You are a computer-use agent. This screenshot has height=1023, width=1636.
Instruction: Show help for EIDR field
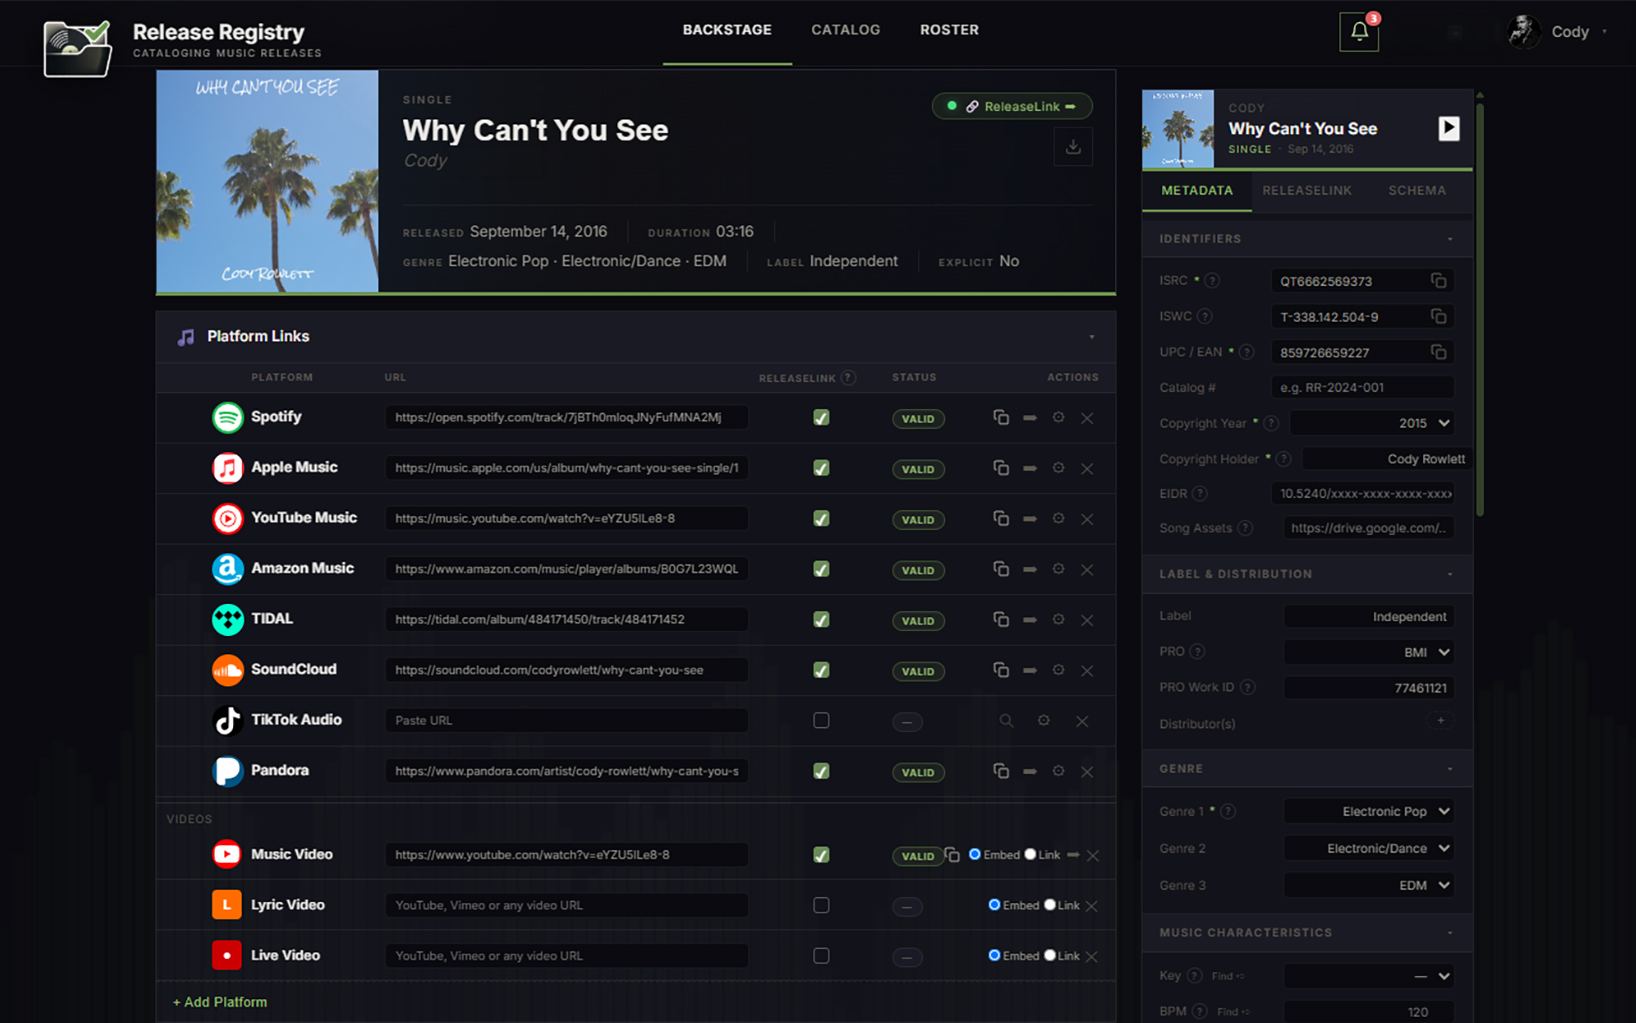(1200, 494)
